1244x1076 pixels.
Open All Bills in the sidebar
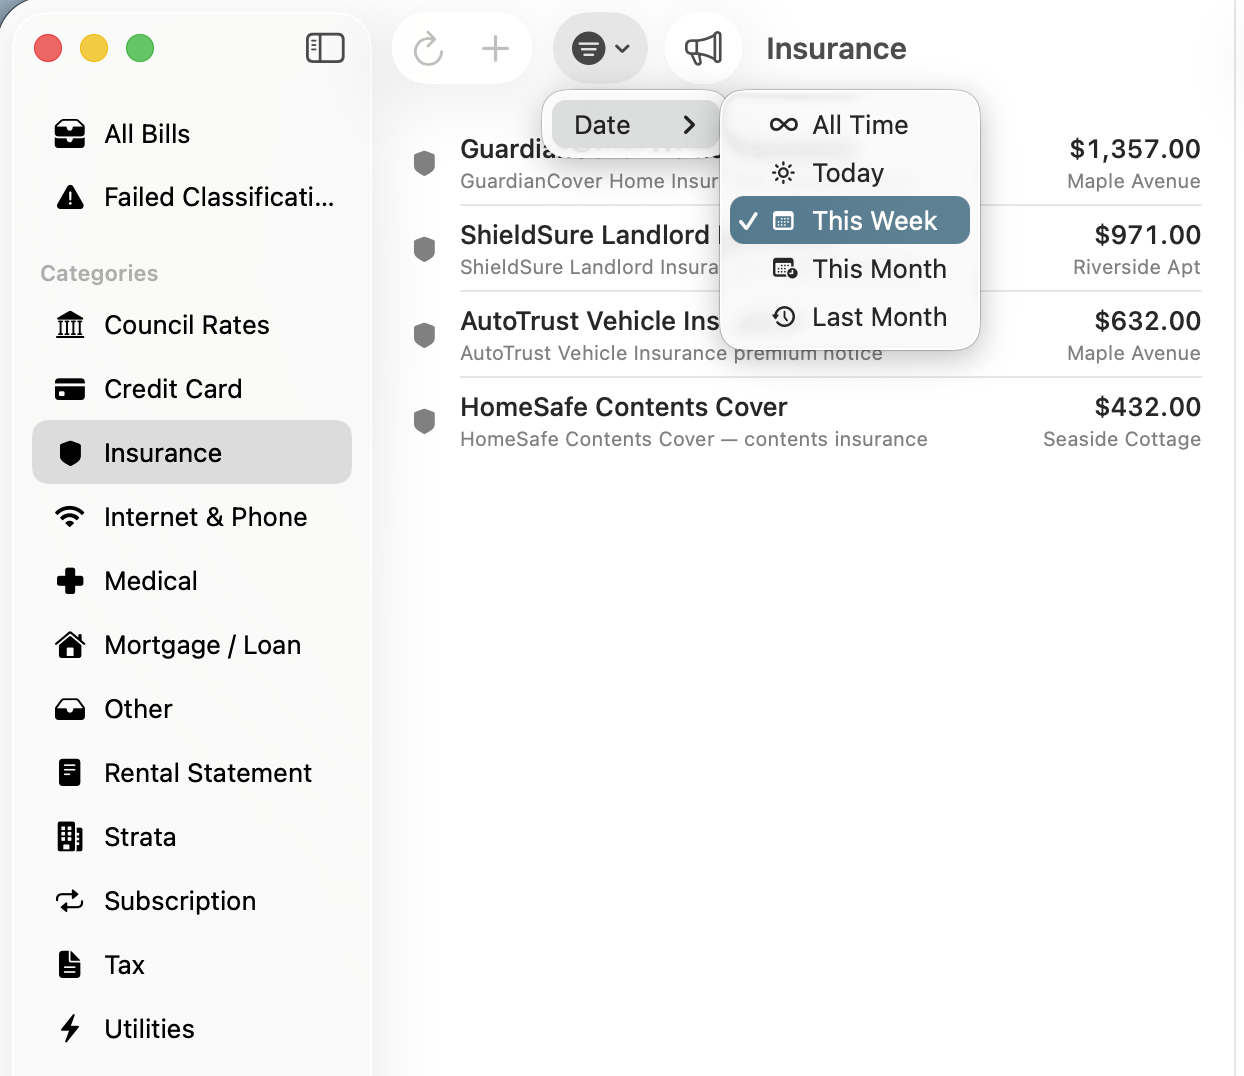tap(192, 134)
